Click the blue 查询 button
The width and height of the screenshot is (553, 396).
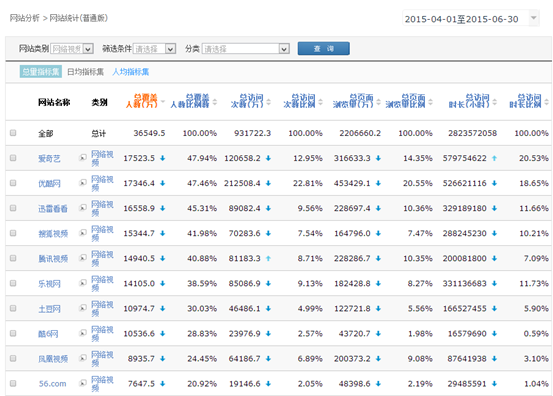[323, 49]
